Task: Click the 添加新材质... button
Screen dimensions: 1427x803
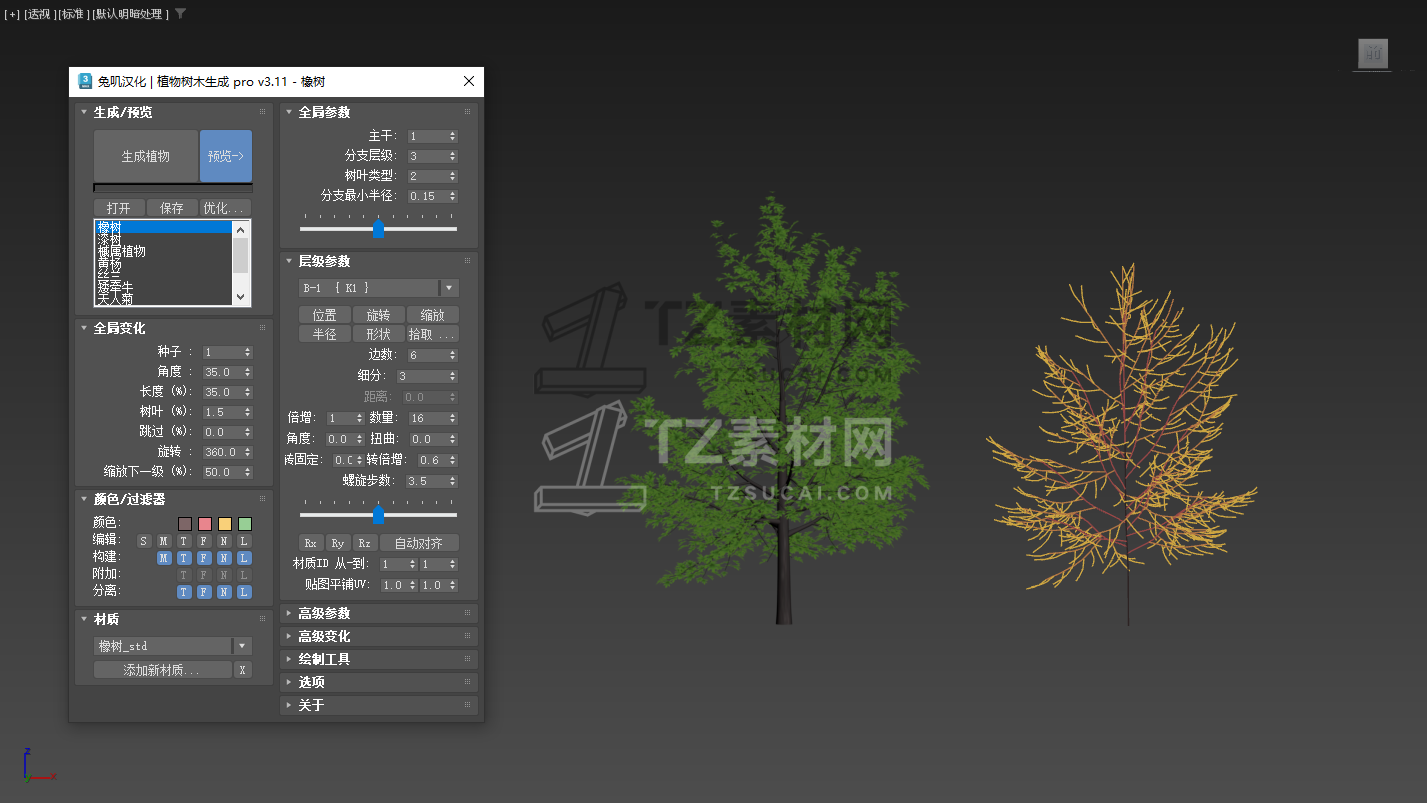Action: [x=163, y=670]
